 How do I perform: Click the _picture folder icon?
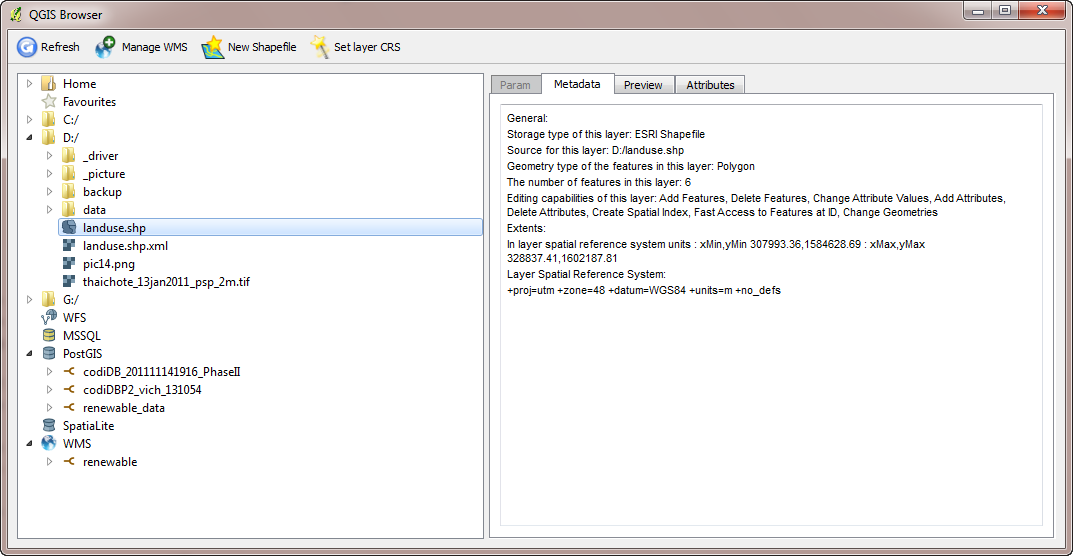pos(68,174)
